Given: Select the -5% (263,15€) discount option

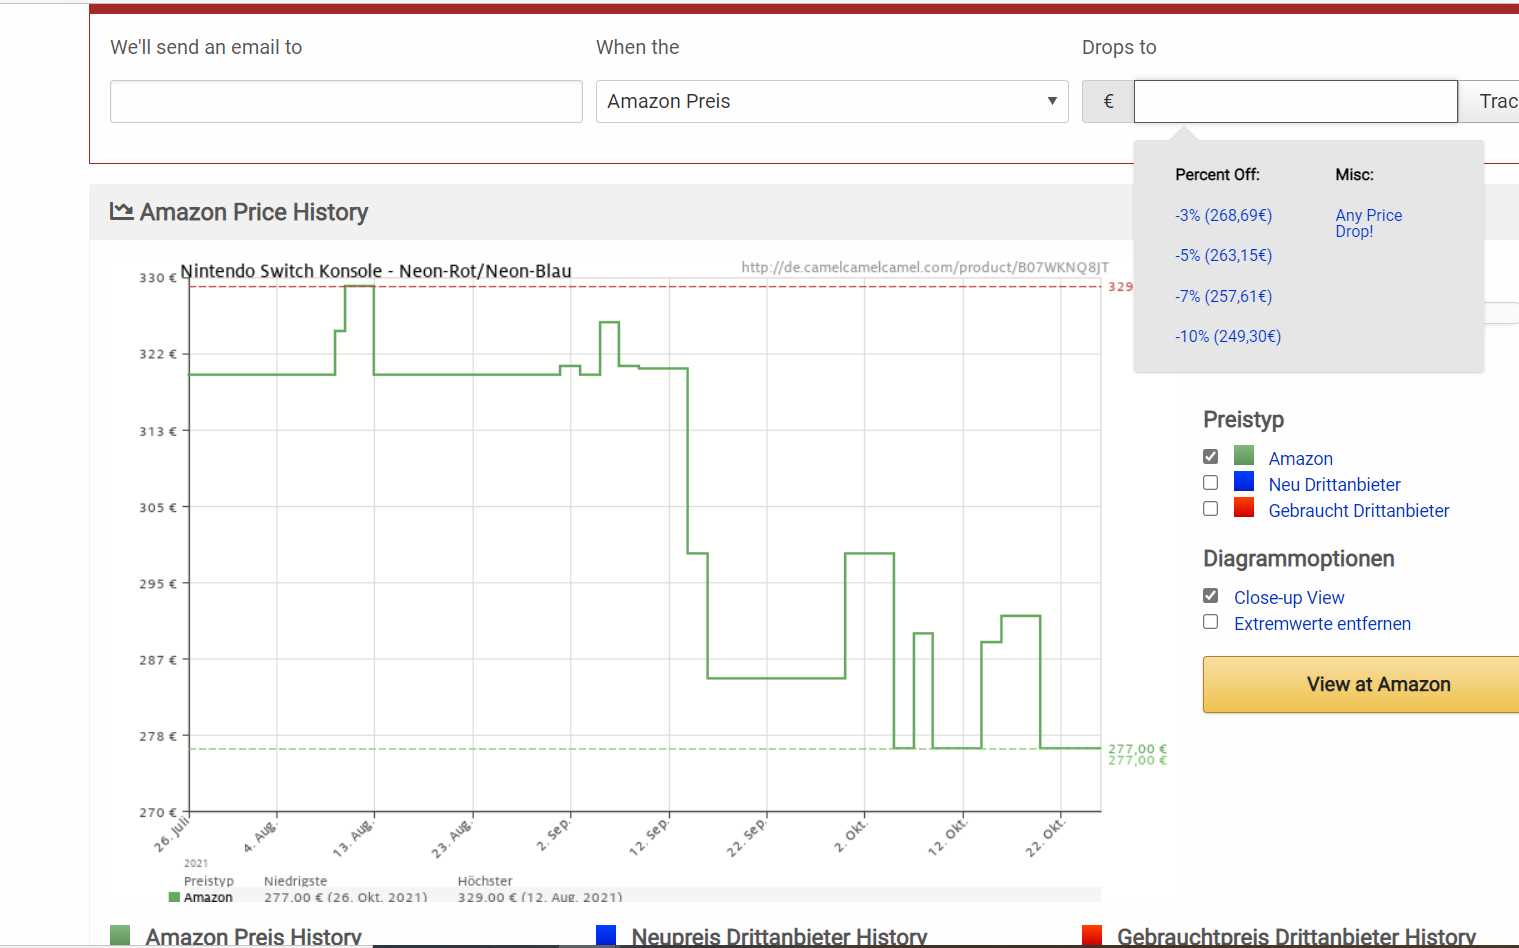Looking at the screenshot, I should point(1223,255).
